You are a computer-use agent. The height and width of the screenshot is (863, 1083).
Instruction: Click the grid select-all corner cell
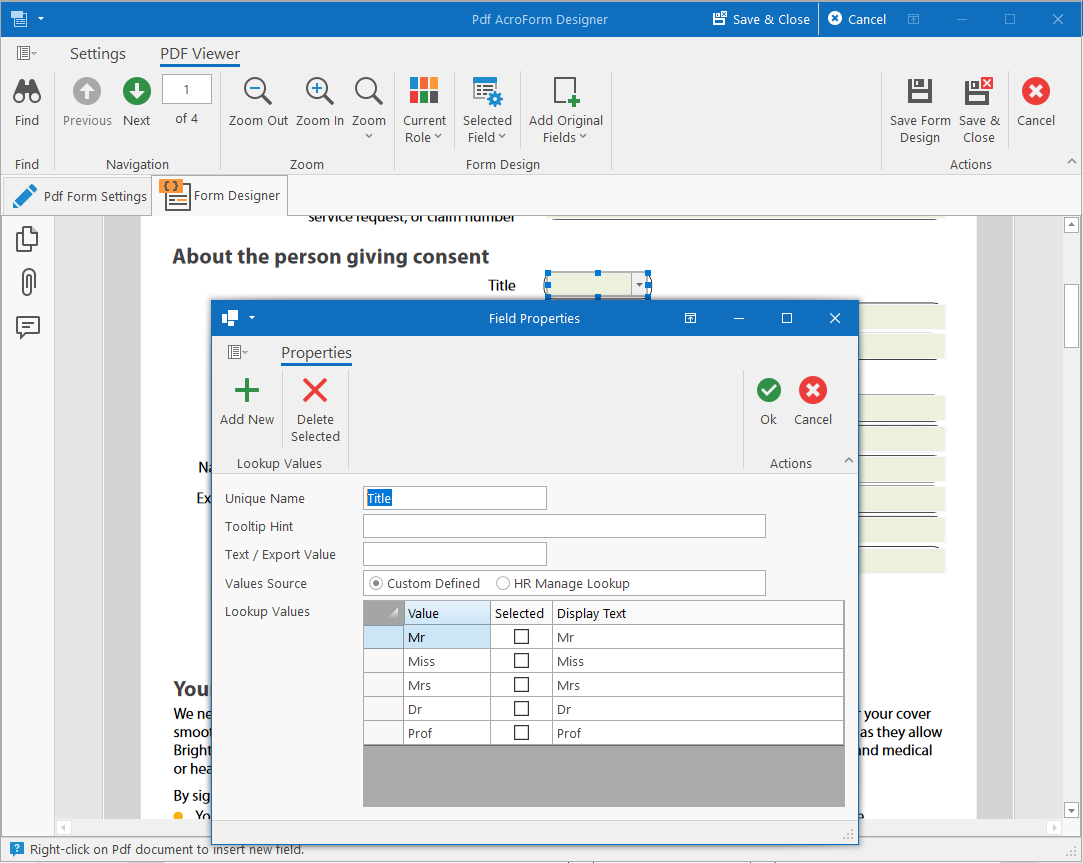383,613
